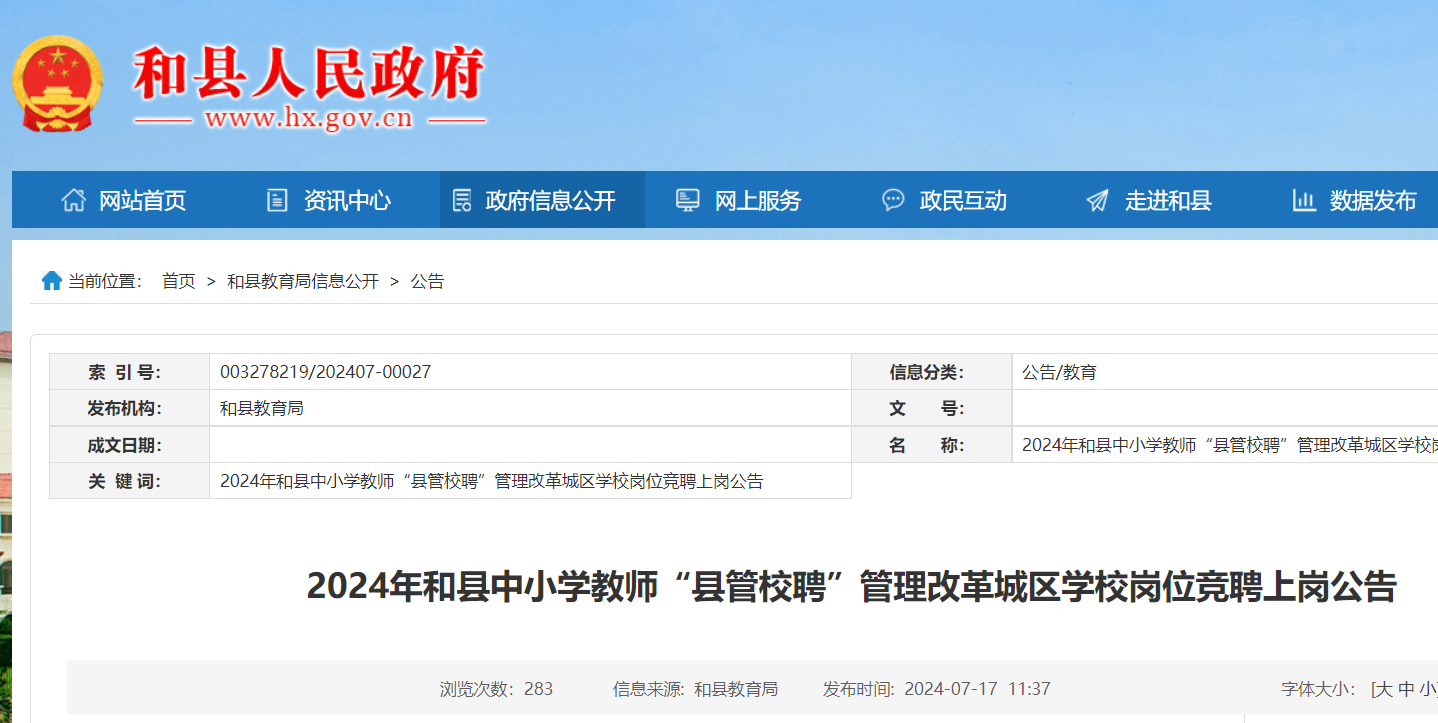Viewport: 1438px width, 723px height.
Task: Set font size to 中
Action: click(1406, 689)
